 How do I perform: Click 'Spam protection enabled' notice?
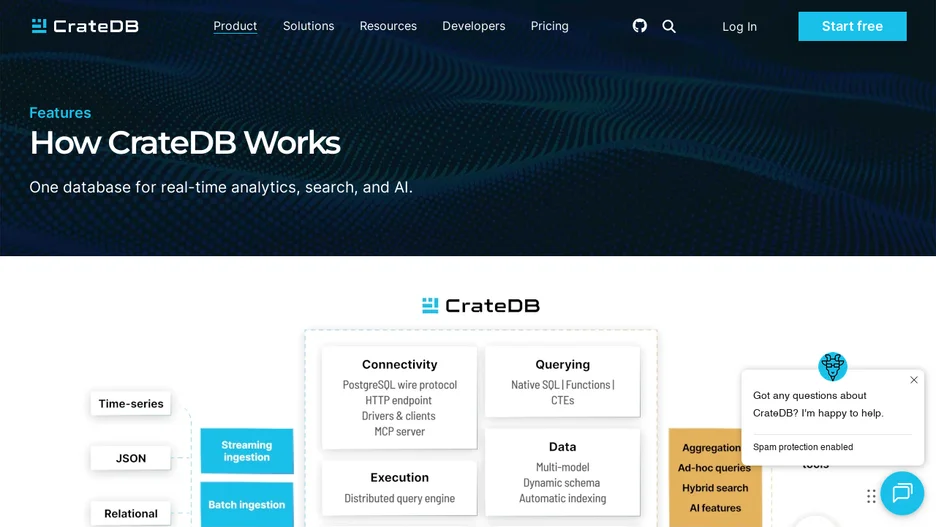[803, 447]
